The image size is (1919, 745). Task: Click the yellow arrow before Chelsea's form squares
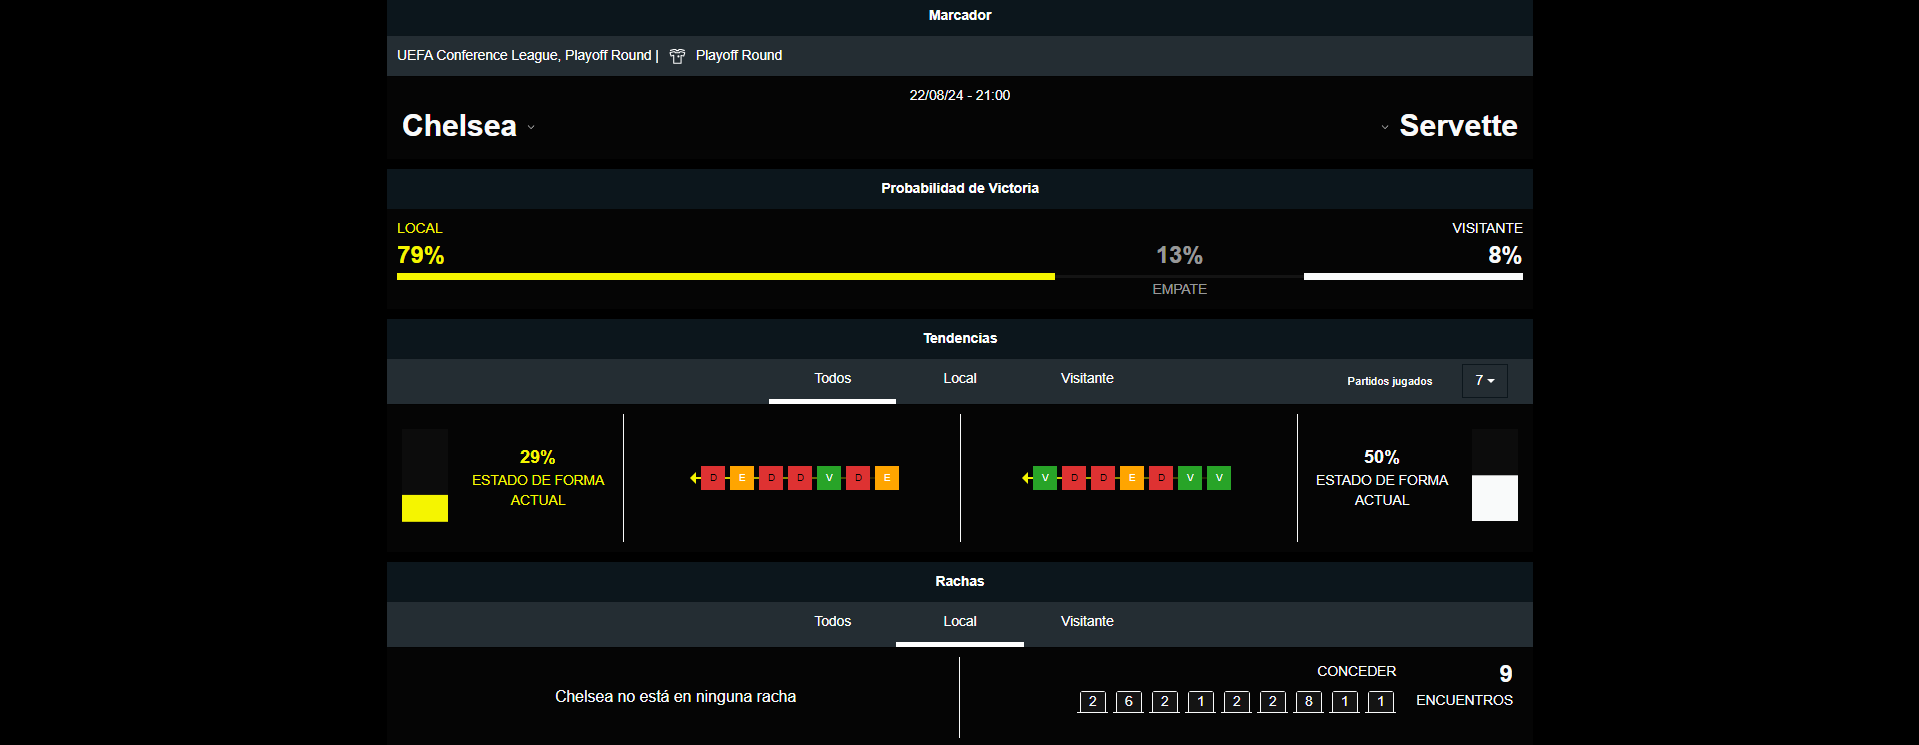pos(694,478)
